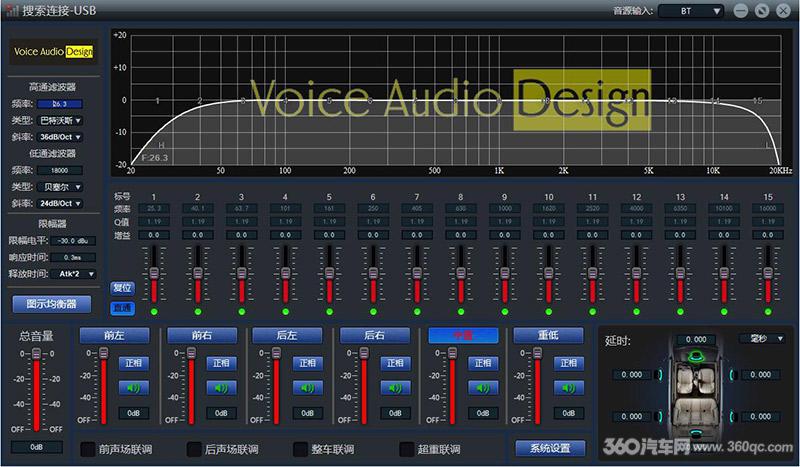Click the 直通 bypass button
Image resolution: width=800 pixels, height=467 pixels.
122,307
